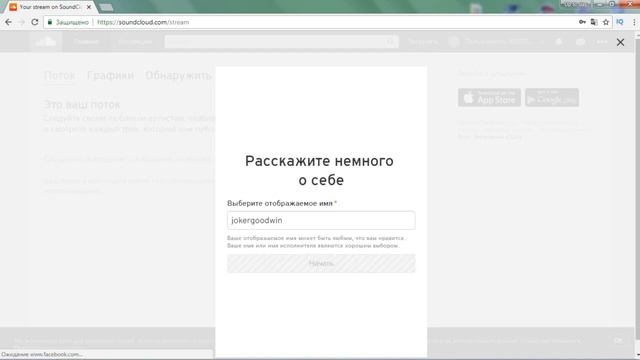
Task: Click the App Store download badge
Action: point(489,98)
